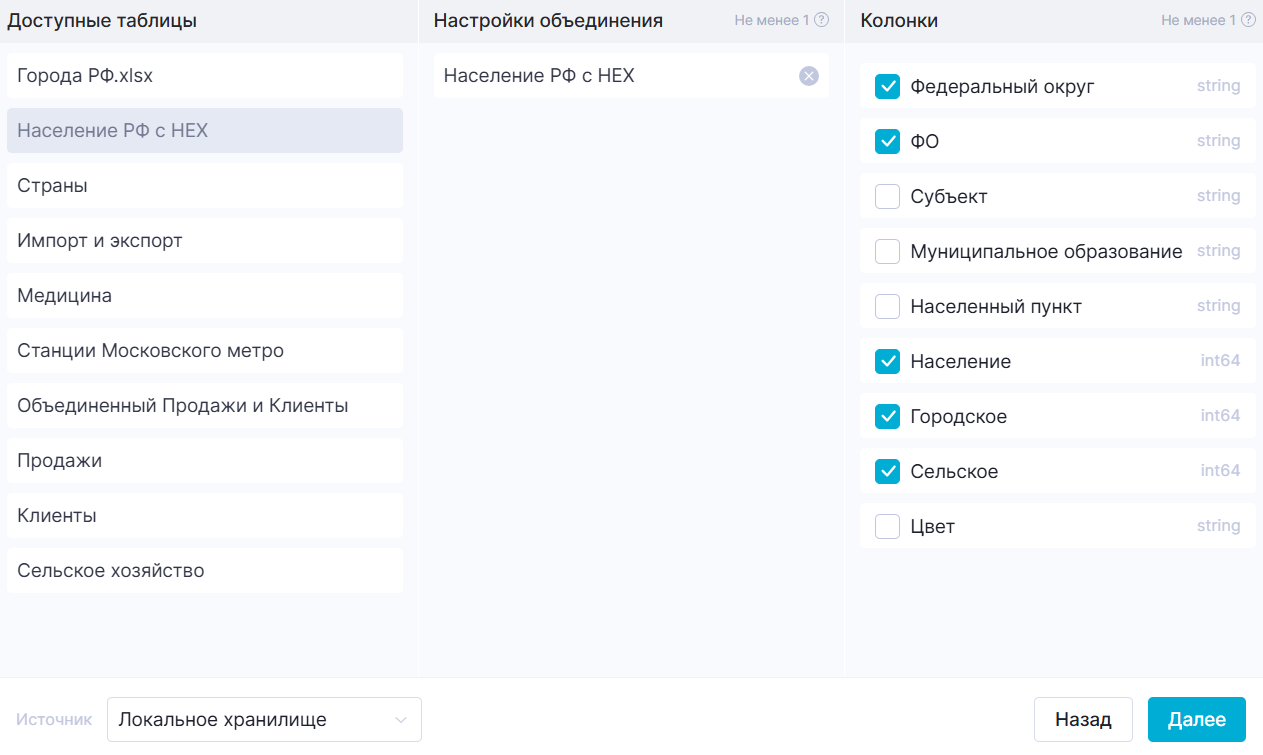Viewport: 1263px width, 755px height.
Task: Uncheck the Сельское column
Action: pos(887,471)
